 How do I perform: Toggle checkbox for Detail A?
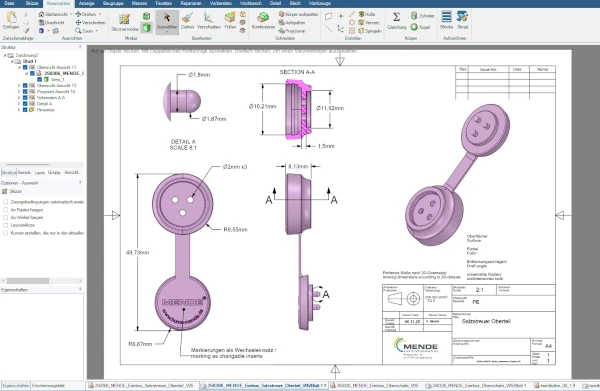pyautogui.click(x=25, y=104)
